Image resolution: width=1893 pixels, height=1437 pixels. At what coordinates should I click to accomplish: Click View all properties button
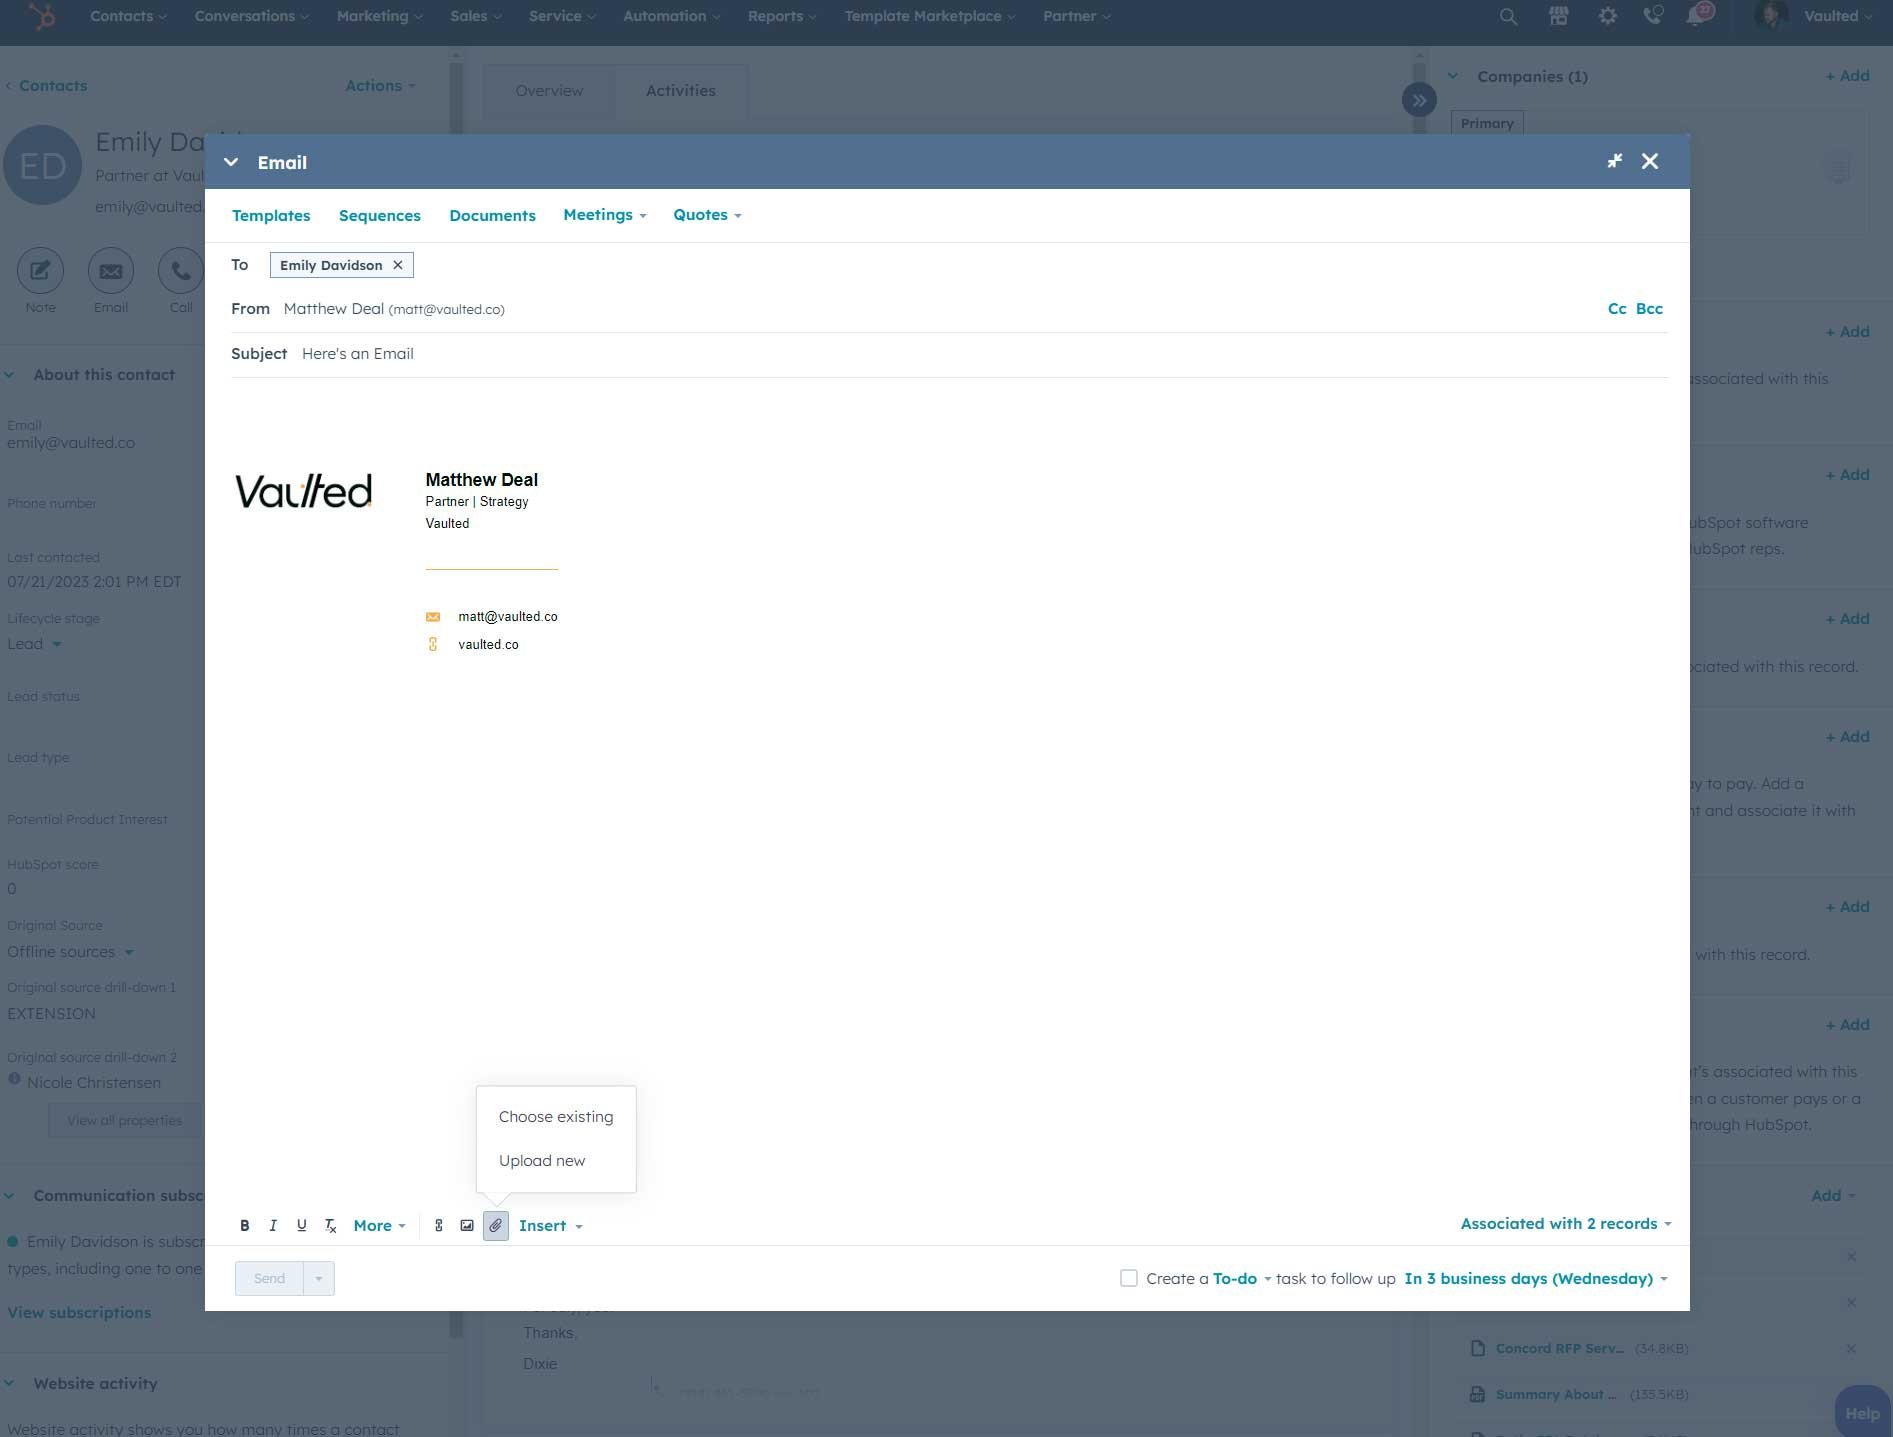pos(125,1120)
